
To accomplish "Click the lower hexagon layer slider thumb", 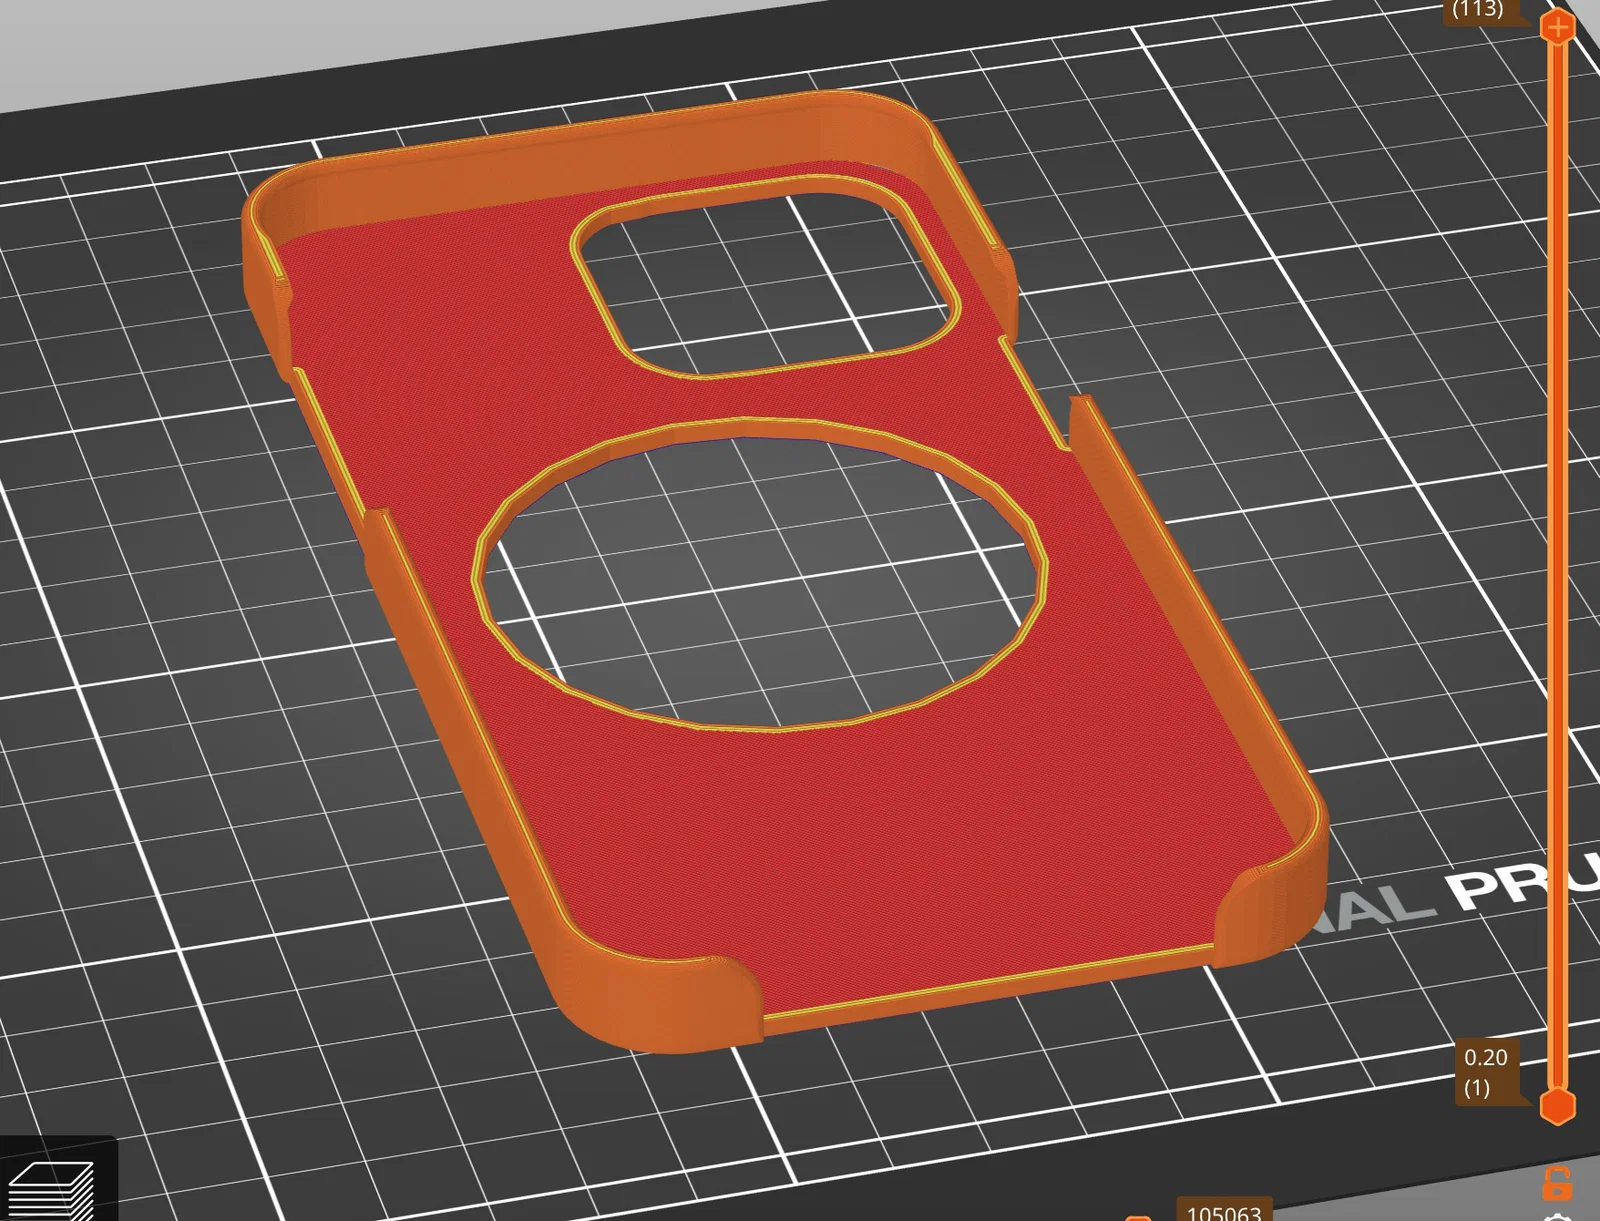I will coord(1557,1106).
